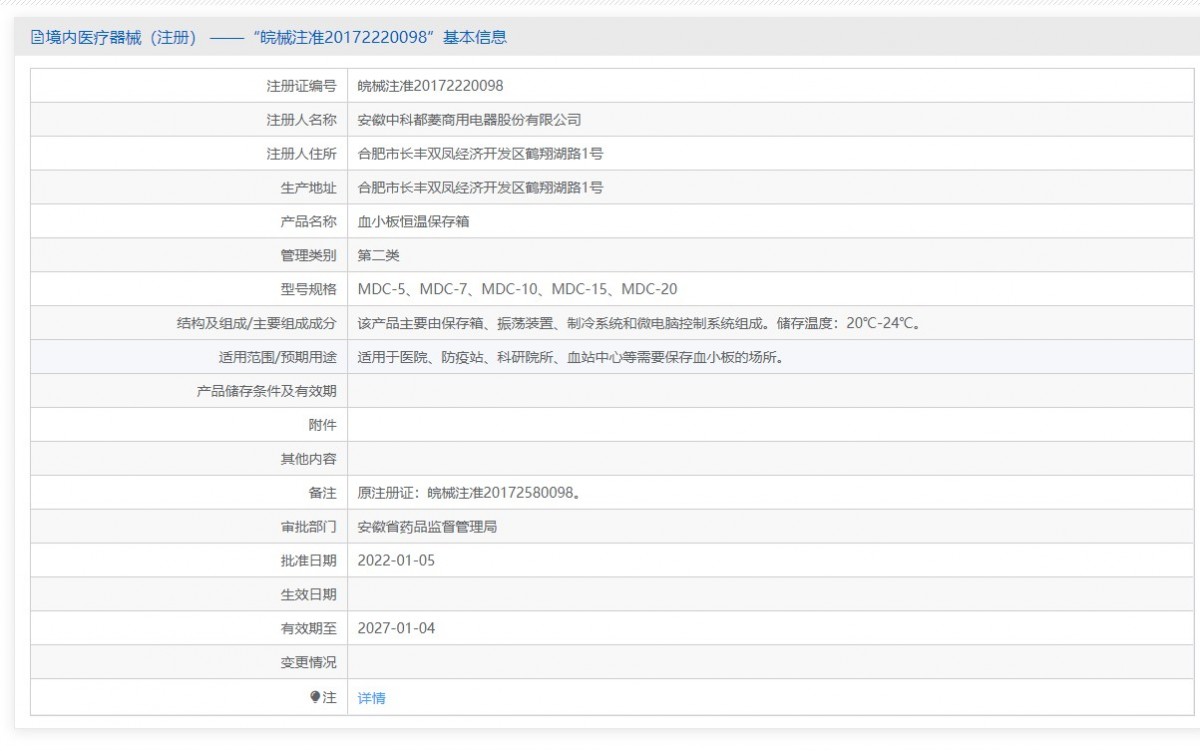Click the approving department 安徽省药品监督管理局
This screenshot has width=1200, height=751.
tap(427, 527)
